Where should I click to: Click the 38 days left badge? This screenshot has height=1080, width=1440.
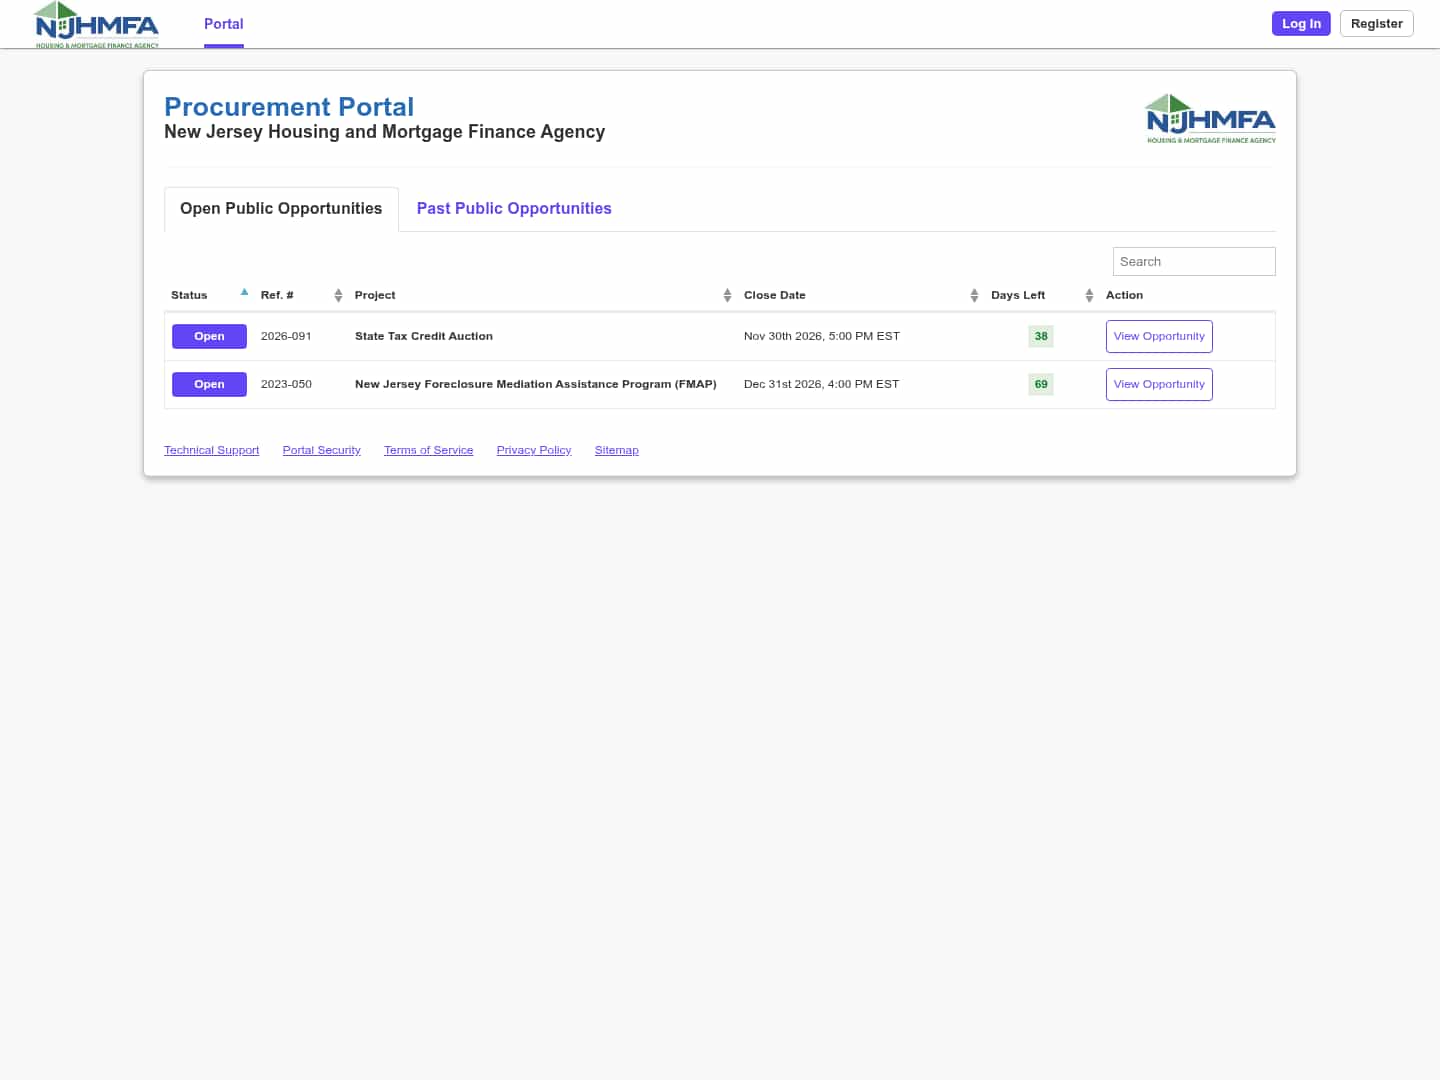pos(1041,336)
